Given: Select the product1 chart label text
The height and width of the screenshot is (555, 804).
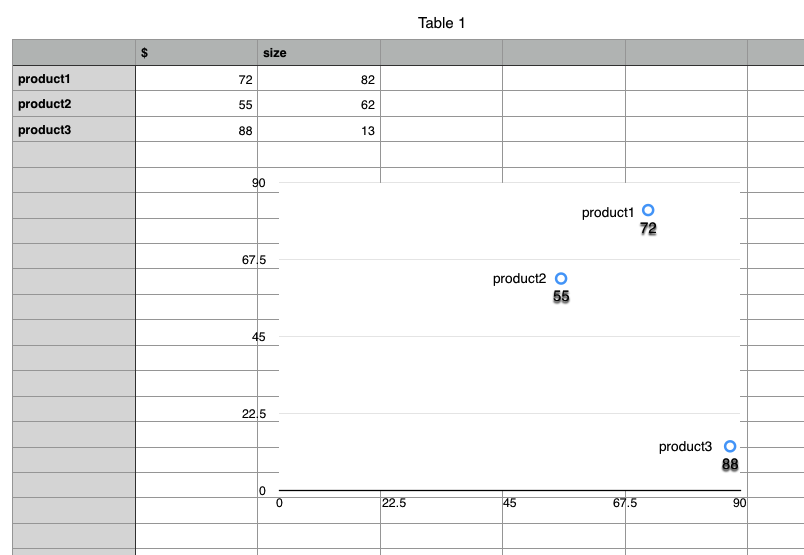Looking at the screenshot, I should click(608, 212).
